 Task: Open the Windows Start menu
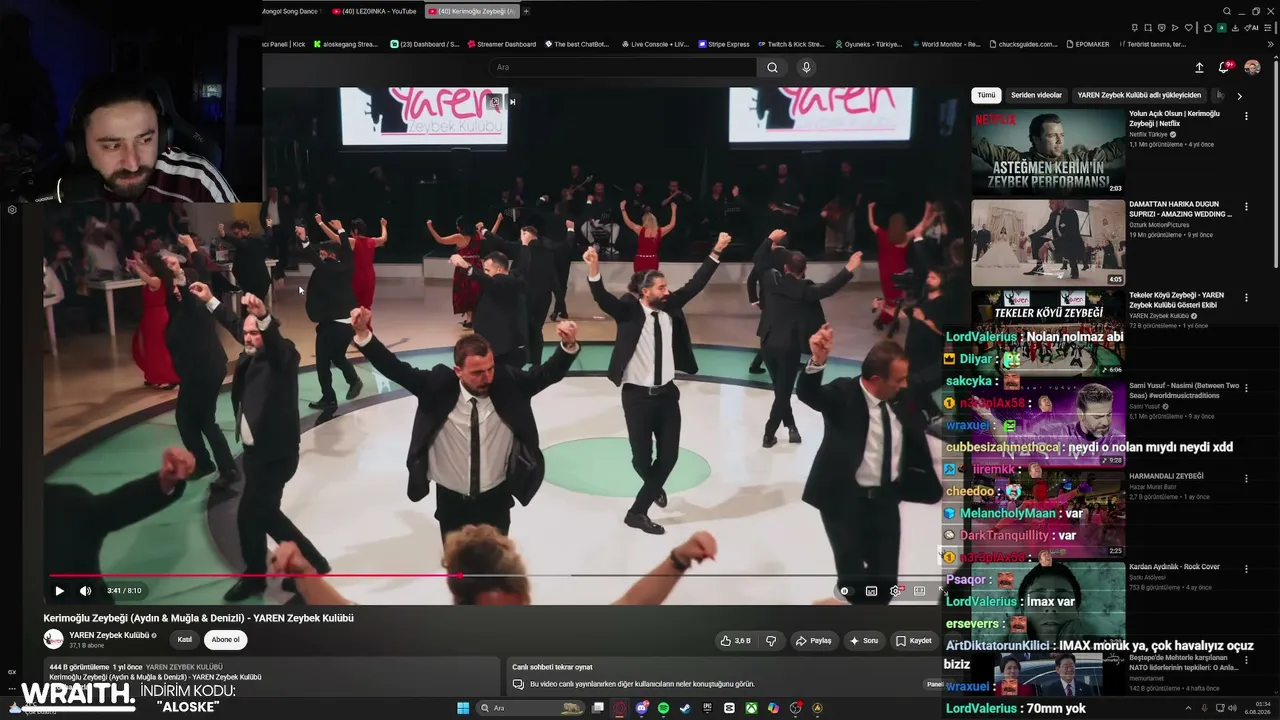463,708
